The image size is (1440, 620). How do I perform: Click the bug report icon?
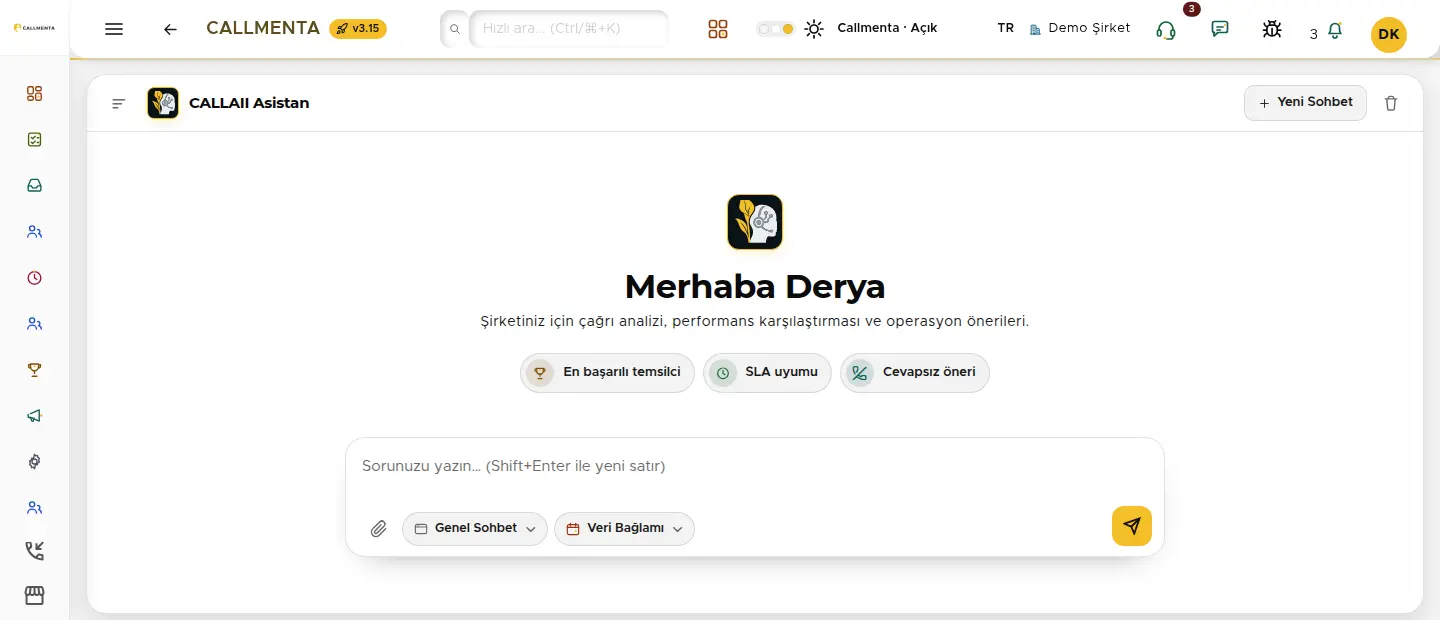point(1272,29)
